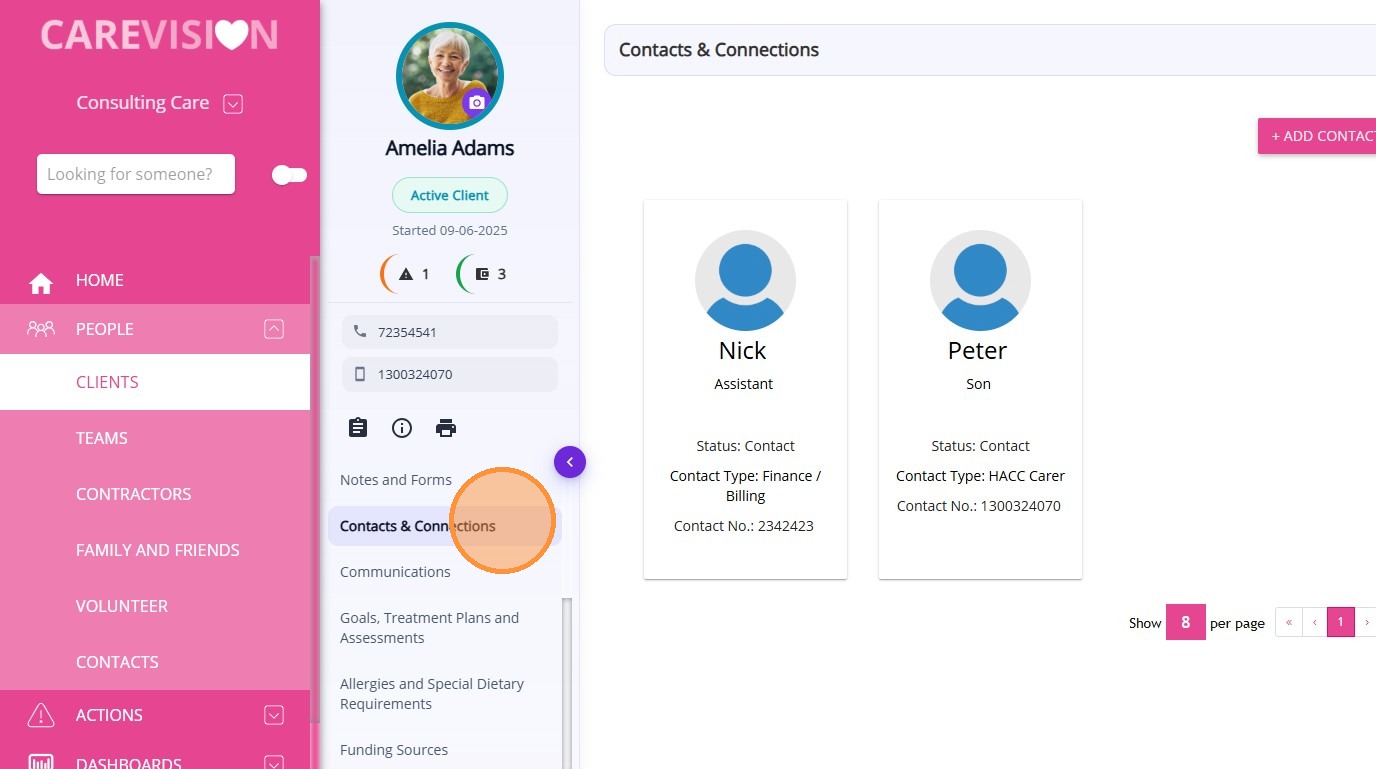The height and width of the screenshot is (769, 1376).
Task: Click the Dashboards chart icon
Action: click(x=41, y=762)
